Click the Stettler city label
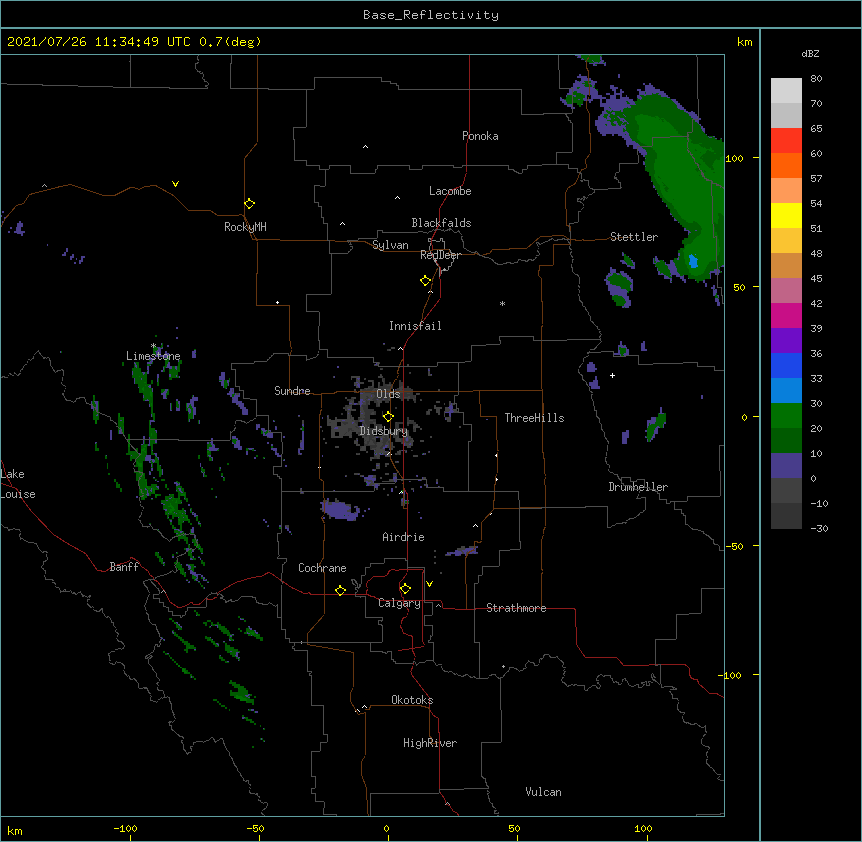The width and height of the screenshot is (862, 842). point(634,237)
